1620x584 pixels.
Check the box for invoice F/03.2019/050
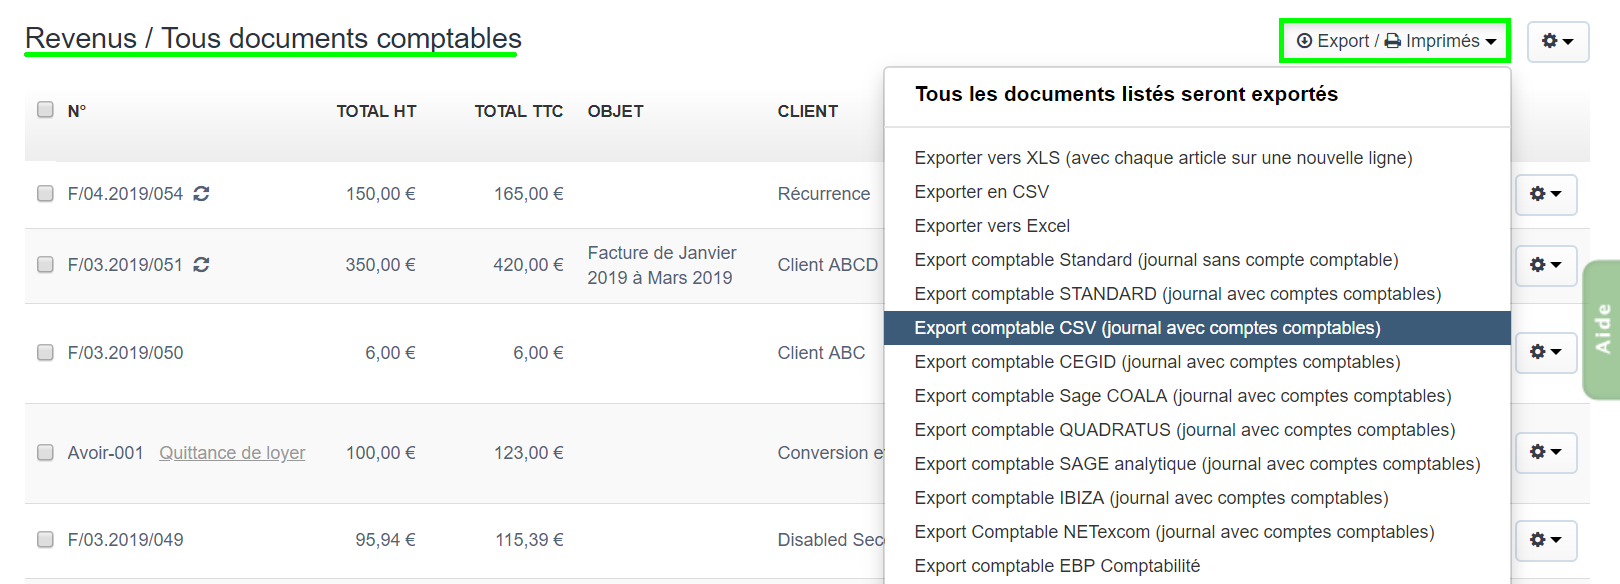point(45,352)
